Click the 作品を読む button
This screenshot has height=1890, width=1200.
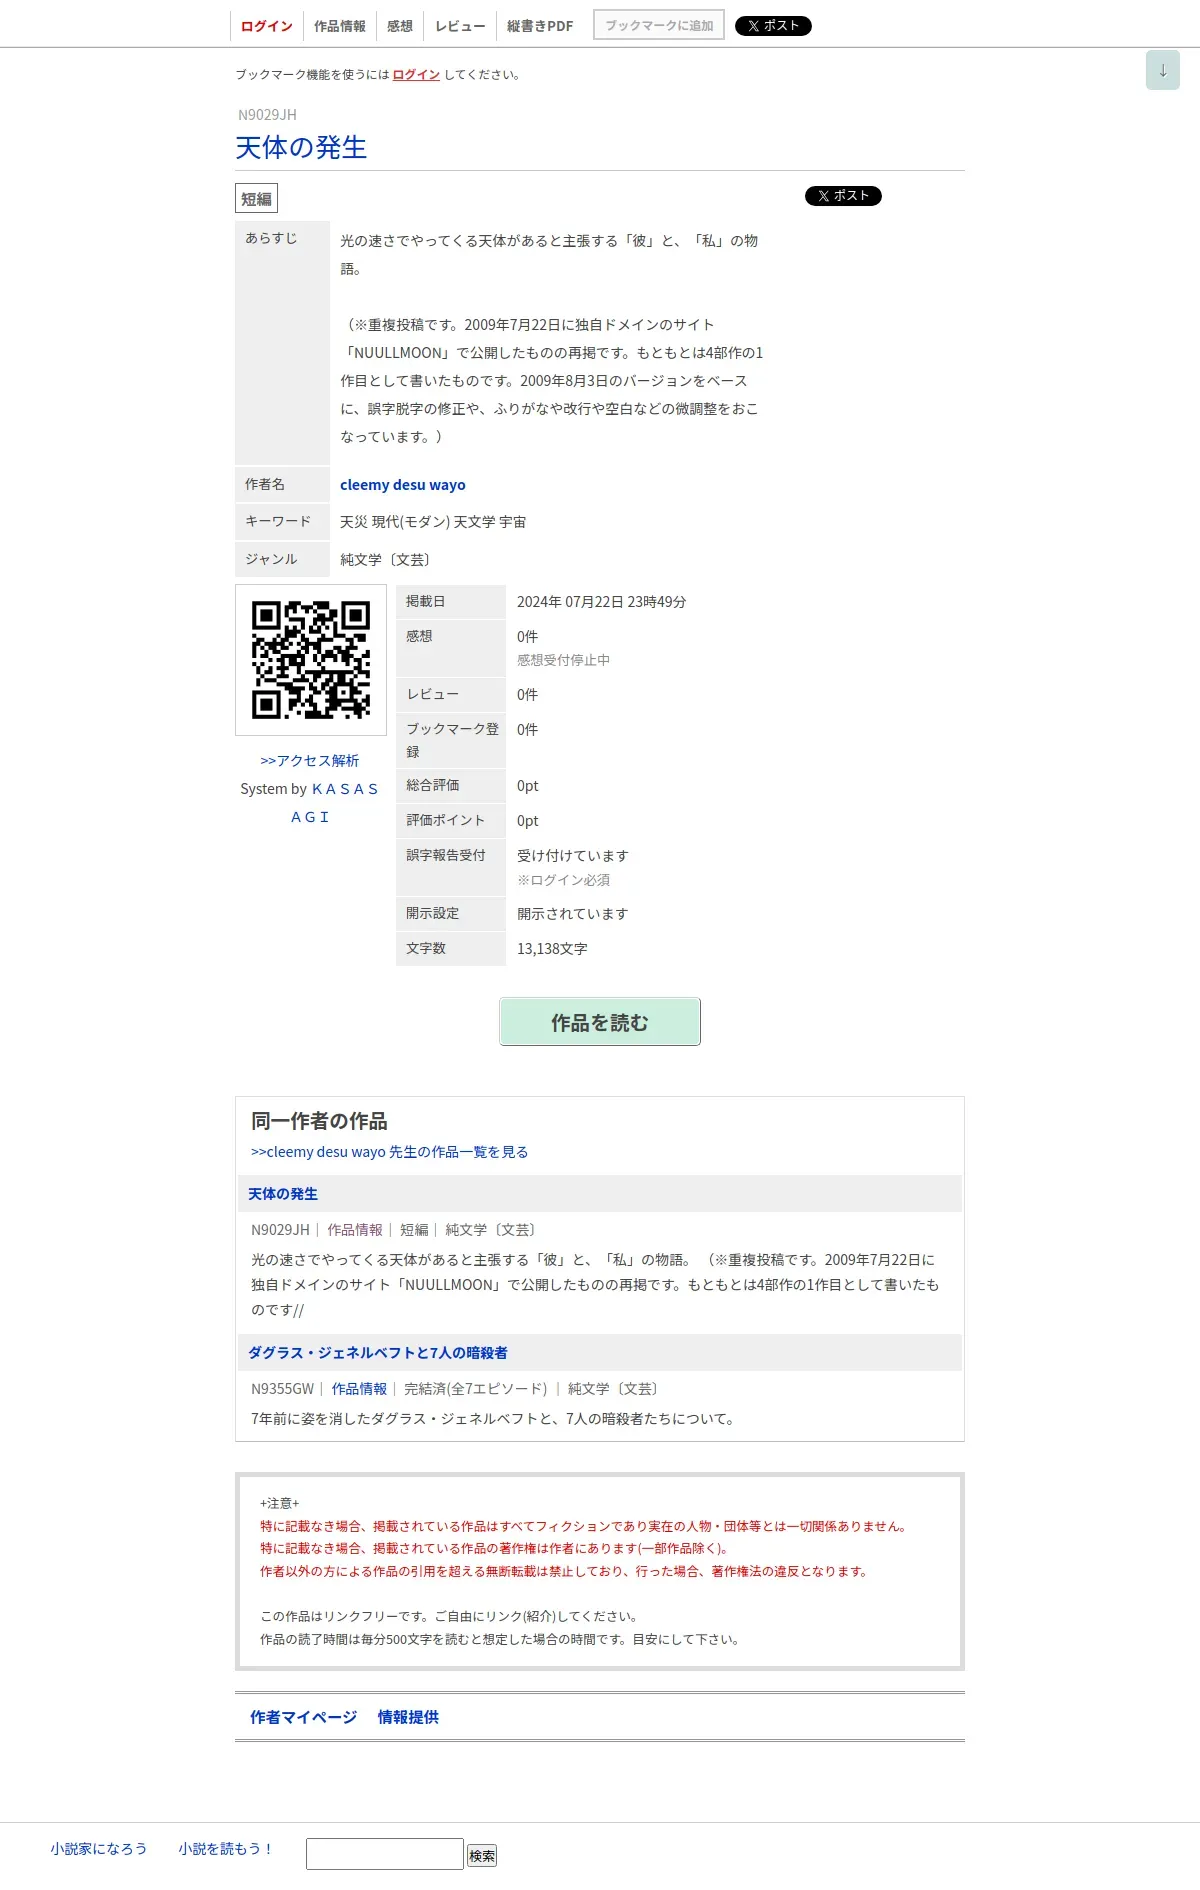click(600, 1022)
